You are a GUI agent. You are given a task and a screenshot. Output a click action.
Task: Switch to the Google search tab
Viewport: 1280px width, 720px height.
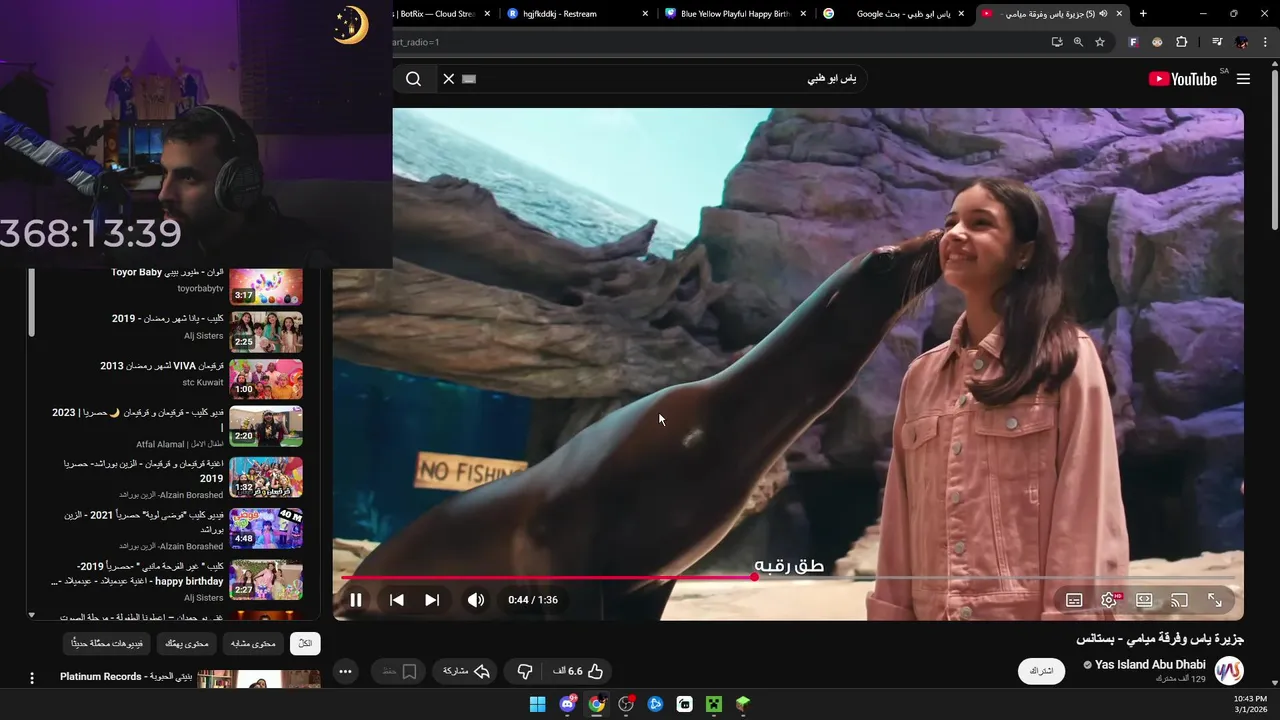click(893, 14)
